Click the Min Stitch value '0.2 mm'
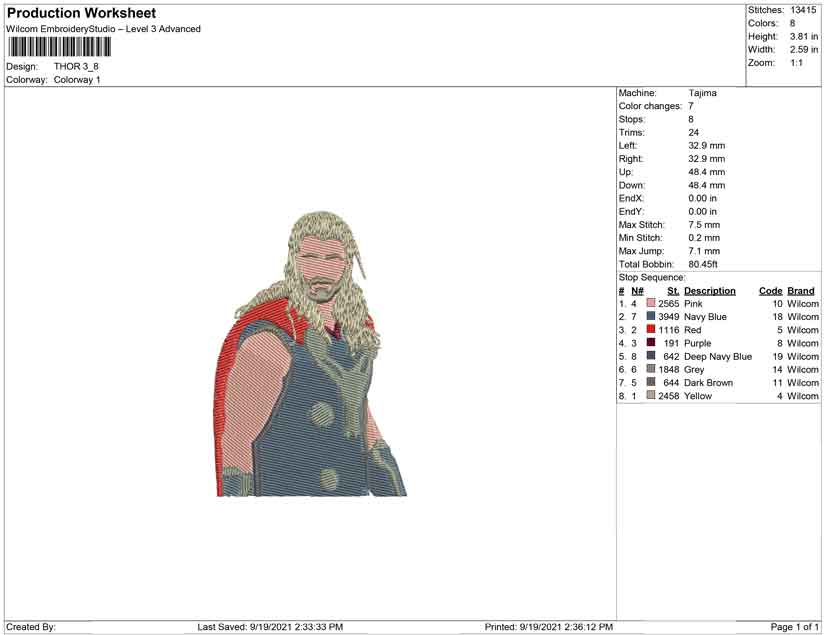825x635 pixels. [704, 238]
